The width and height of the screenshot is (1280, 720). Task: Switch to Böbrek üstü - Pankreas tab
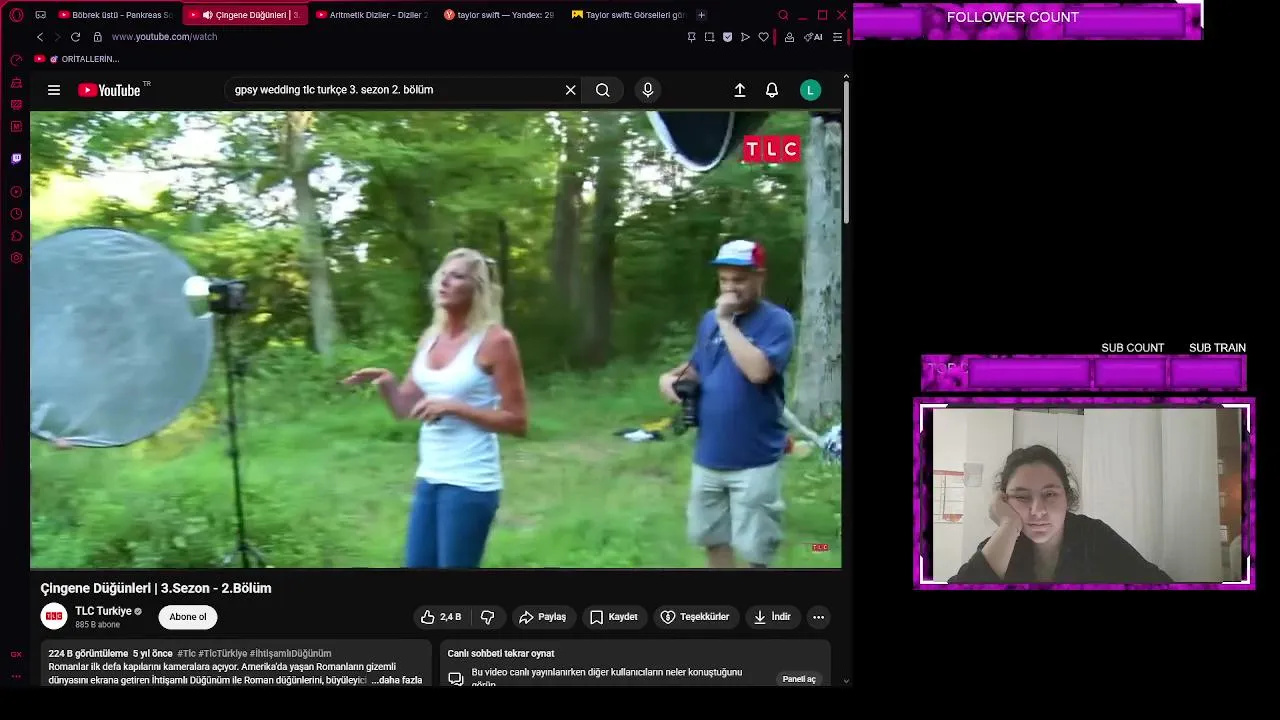pyautogui.click(x=115, y=15)
